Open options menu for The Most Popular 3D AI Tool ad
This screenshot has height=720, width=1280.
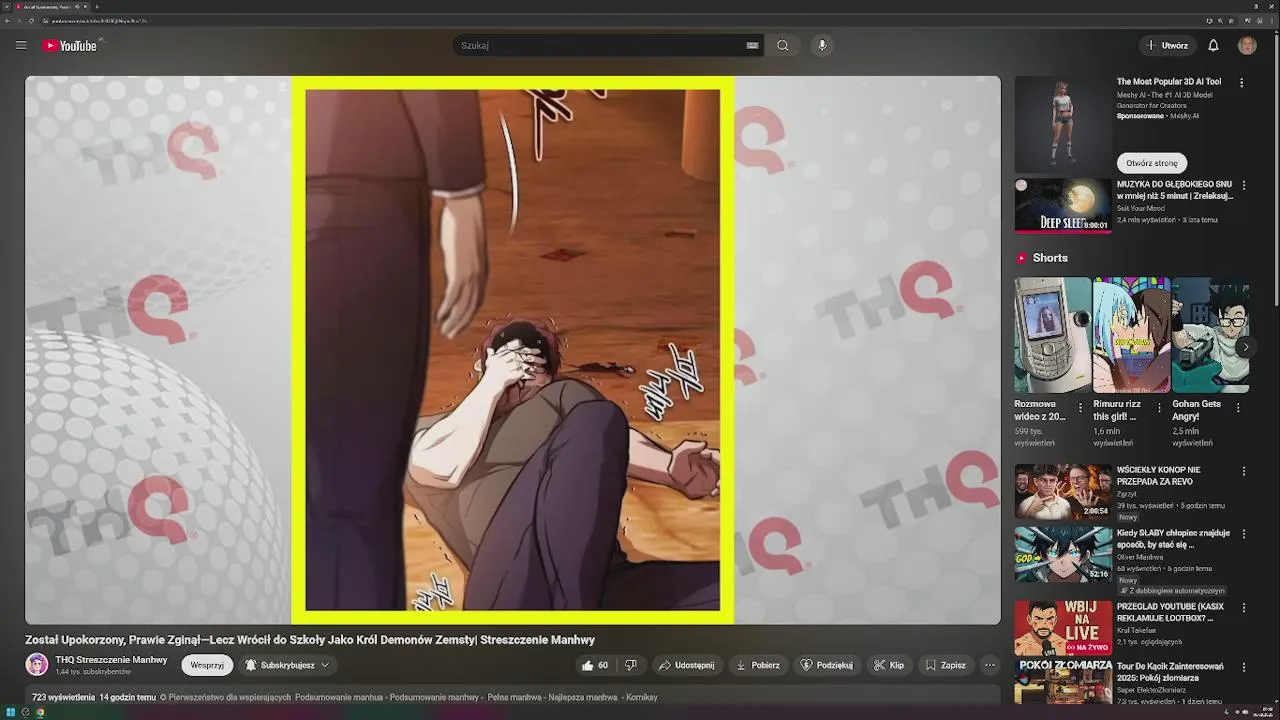[1242, 83]
